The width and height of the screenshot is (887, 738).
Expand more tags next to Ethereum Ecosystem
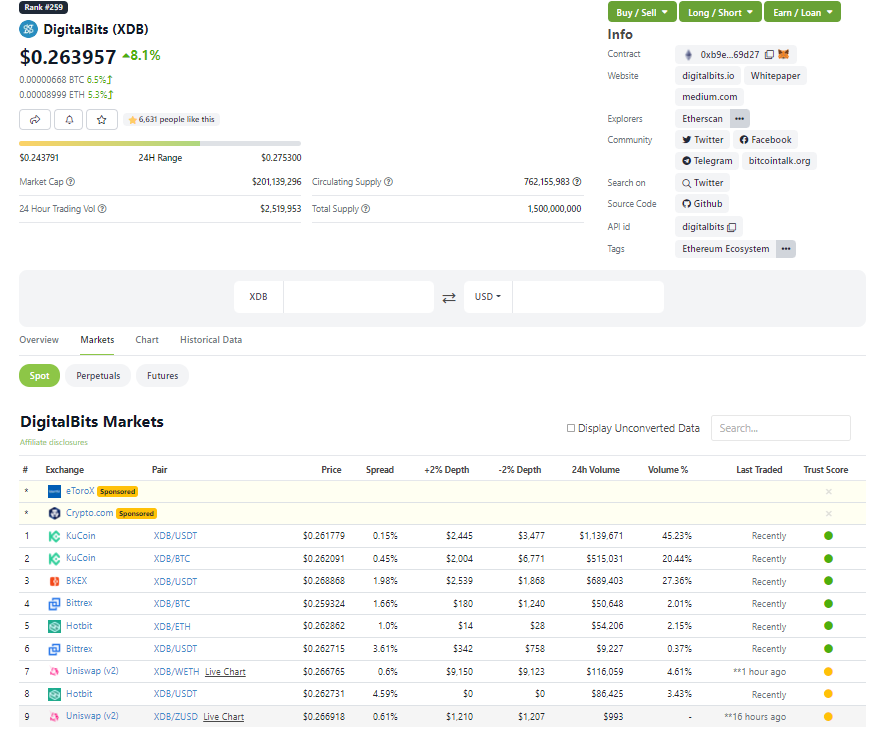(786, 249)
